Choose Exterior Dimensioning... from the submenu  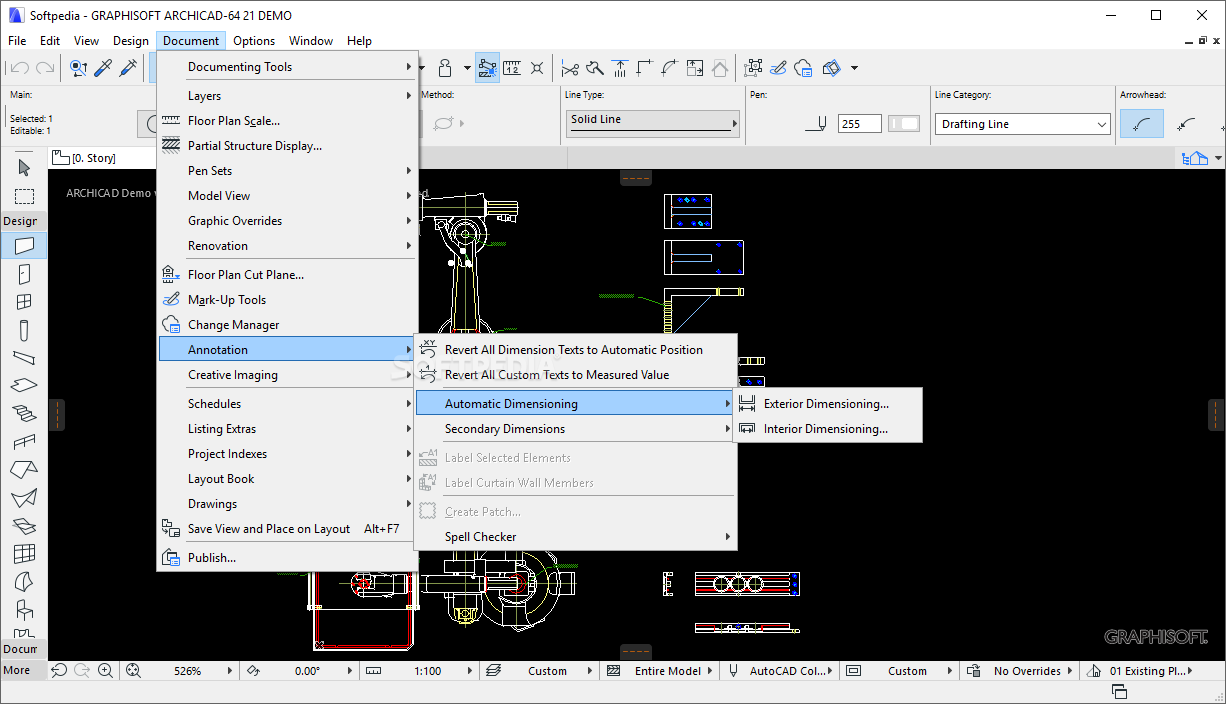point(828,404)
